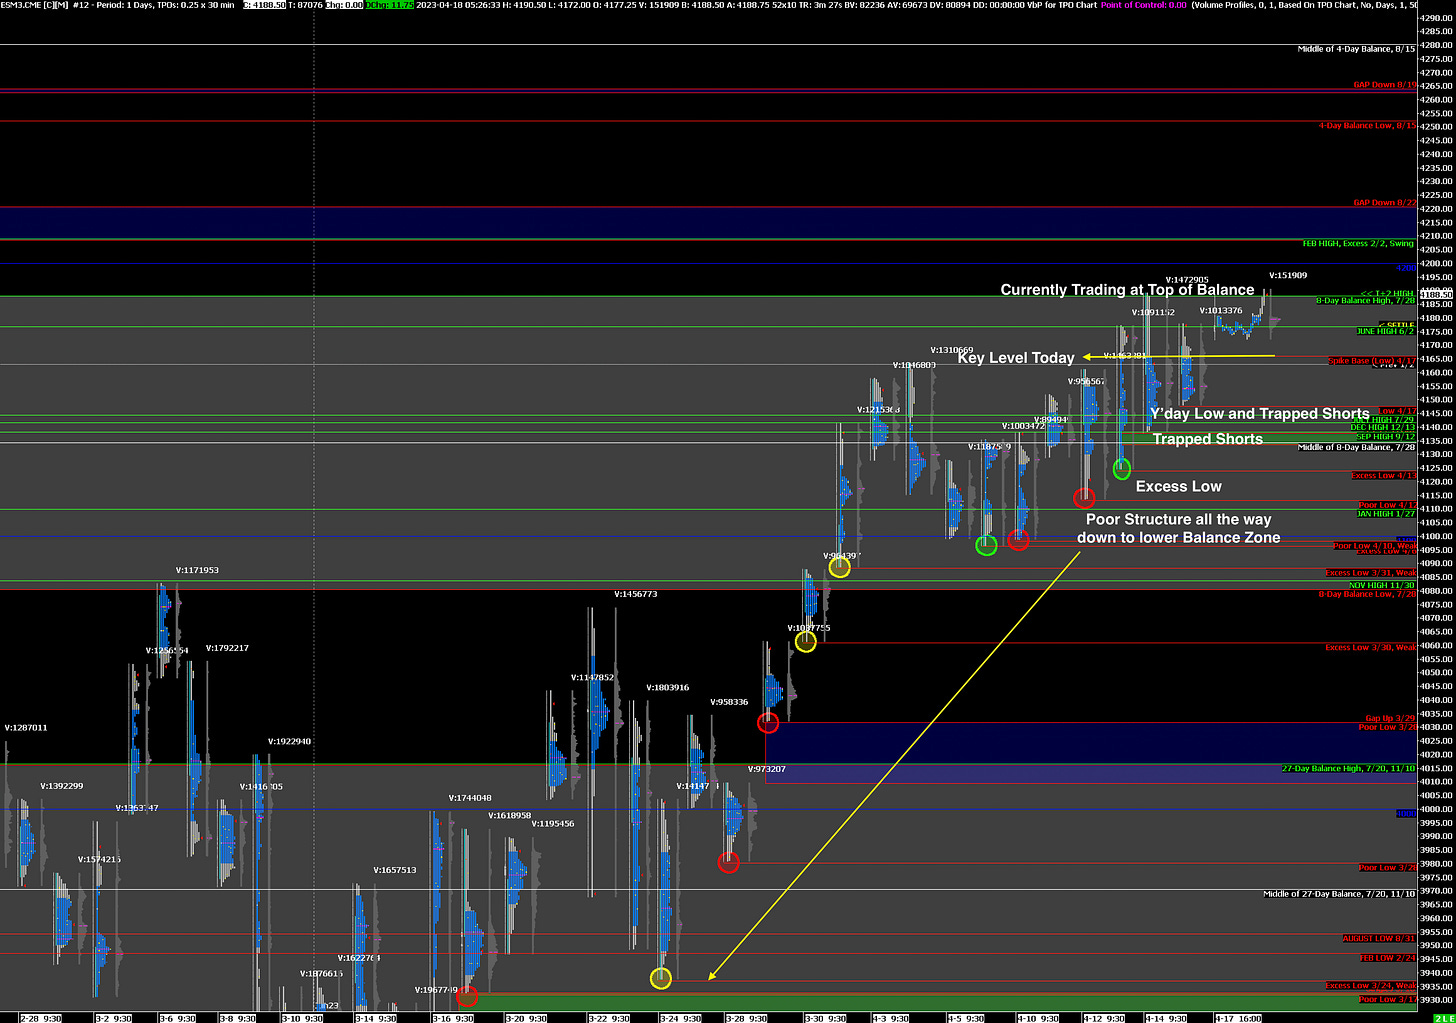Click 'Currently Trading at Top of Balance' annotation
The width and height of the screenshot is (1456, 1023).
click(x=1127, y=290)
